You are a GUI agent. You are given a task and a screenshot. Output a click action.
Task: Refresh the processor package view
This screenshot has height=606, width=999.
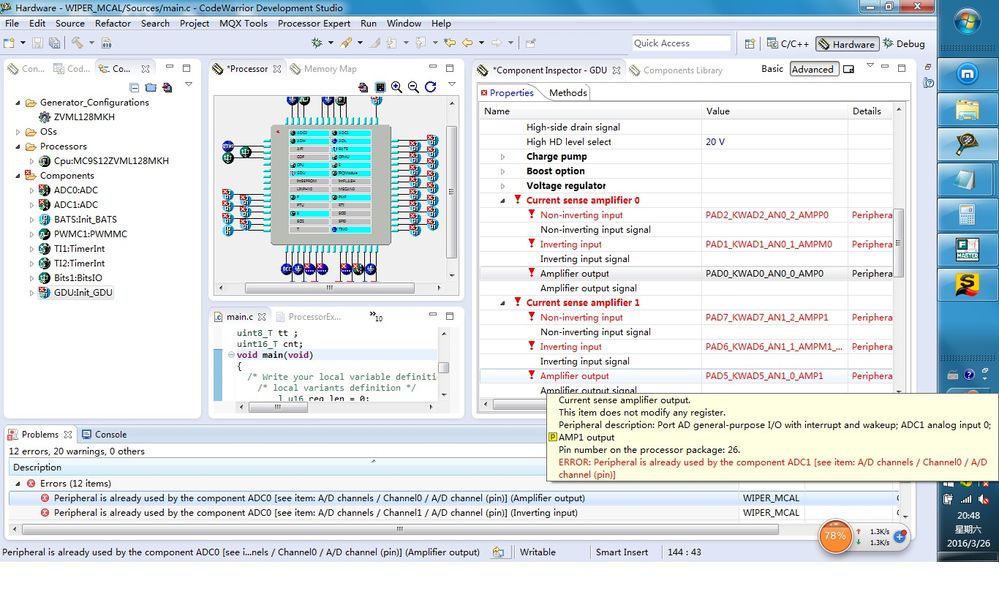(430, 87)
